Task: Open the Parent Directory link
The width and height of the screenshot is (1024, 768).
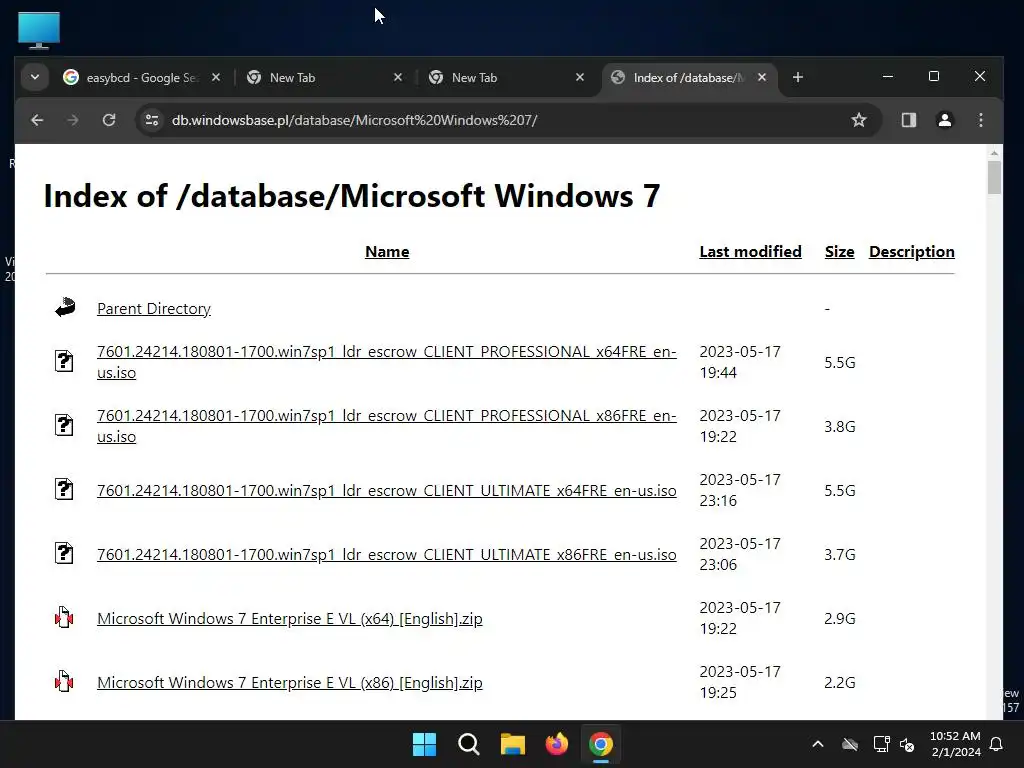Action: pos(153,308)
